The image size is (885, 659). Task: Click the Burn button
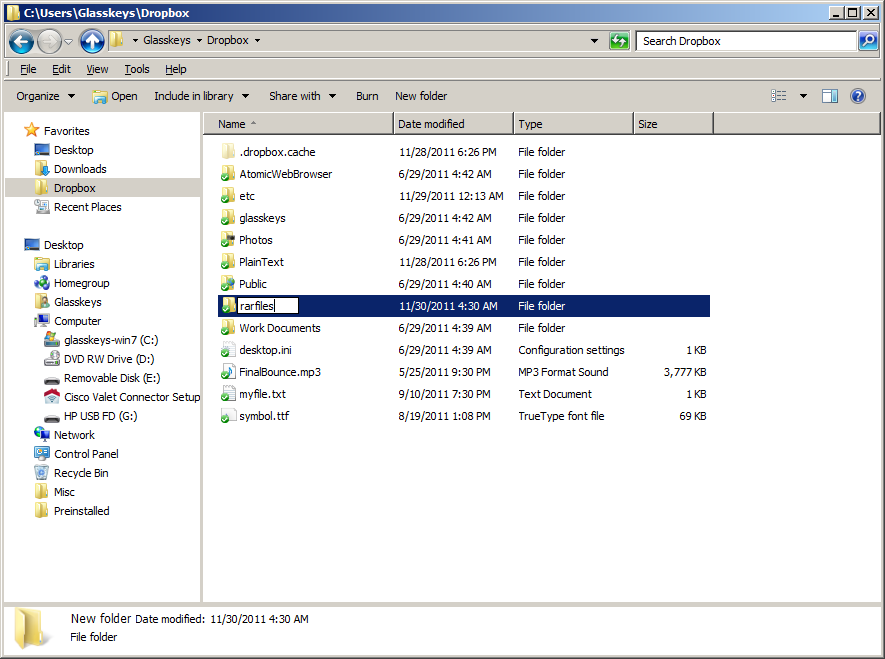367,96
